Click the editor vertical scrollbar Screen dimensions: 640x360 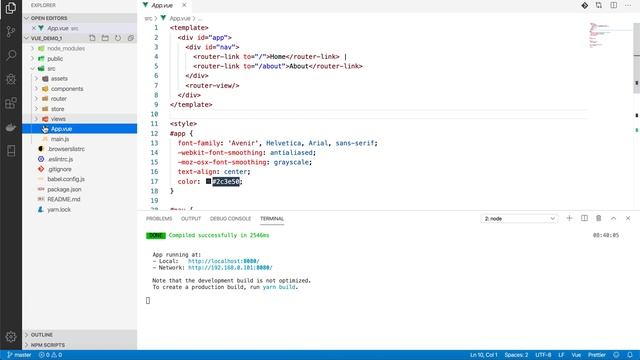click(x=636, y=57)
